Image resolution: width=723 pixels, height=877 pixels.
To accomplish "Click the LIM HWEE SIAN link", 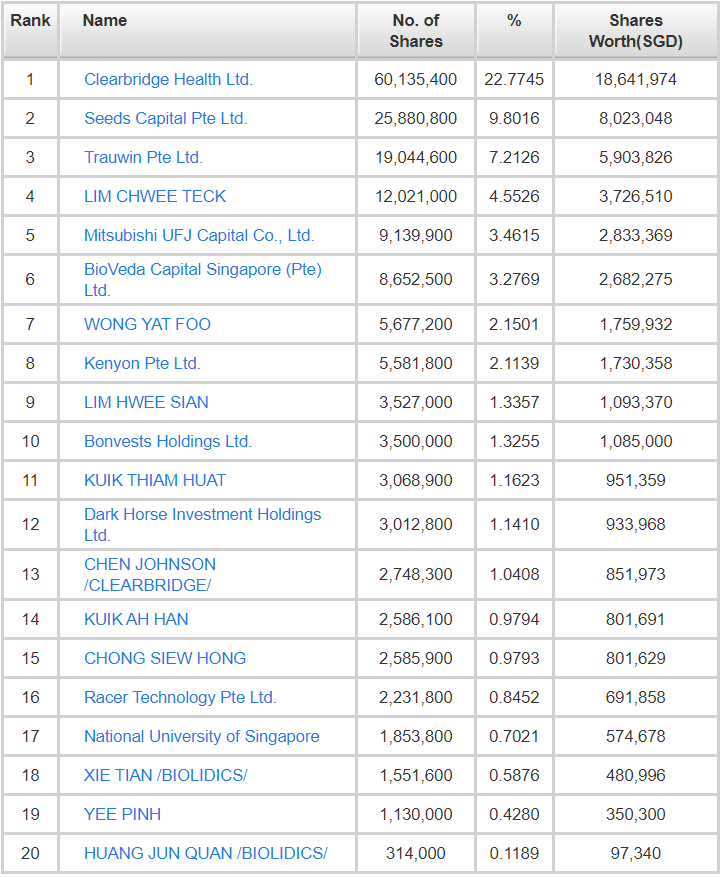I will [x=146, y=403].
